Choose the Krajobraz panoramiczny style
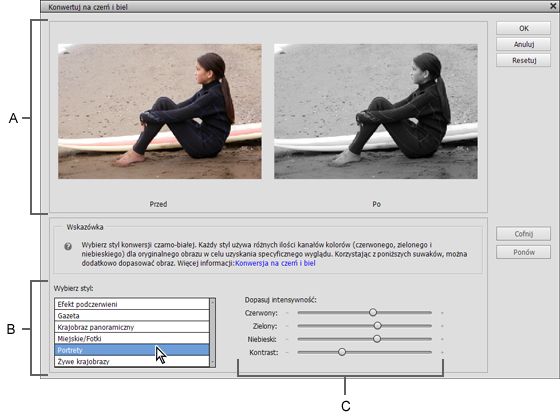 [x=132, y=327]
